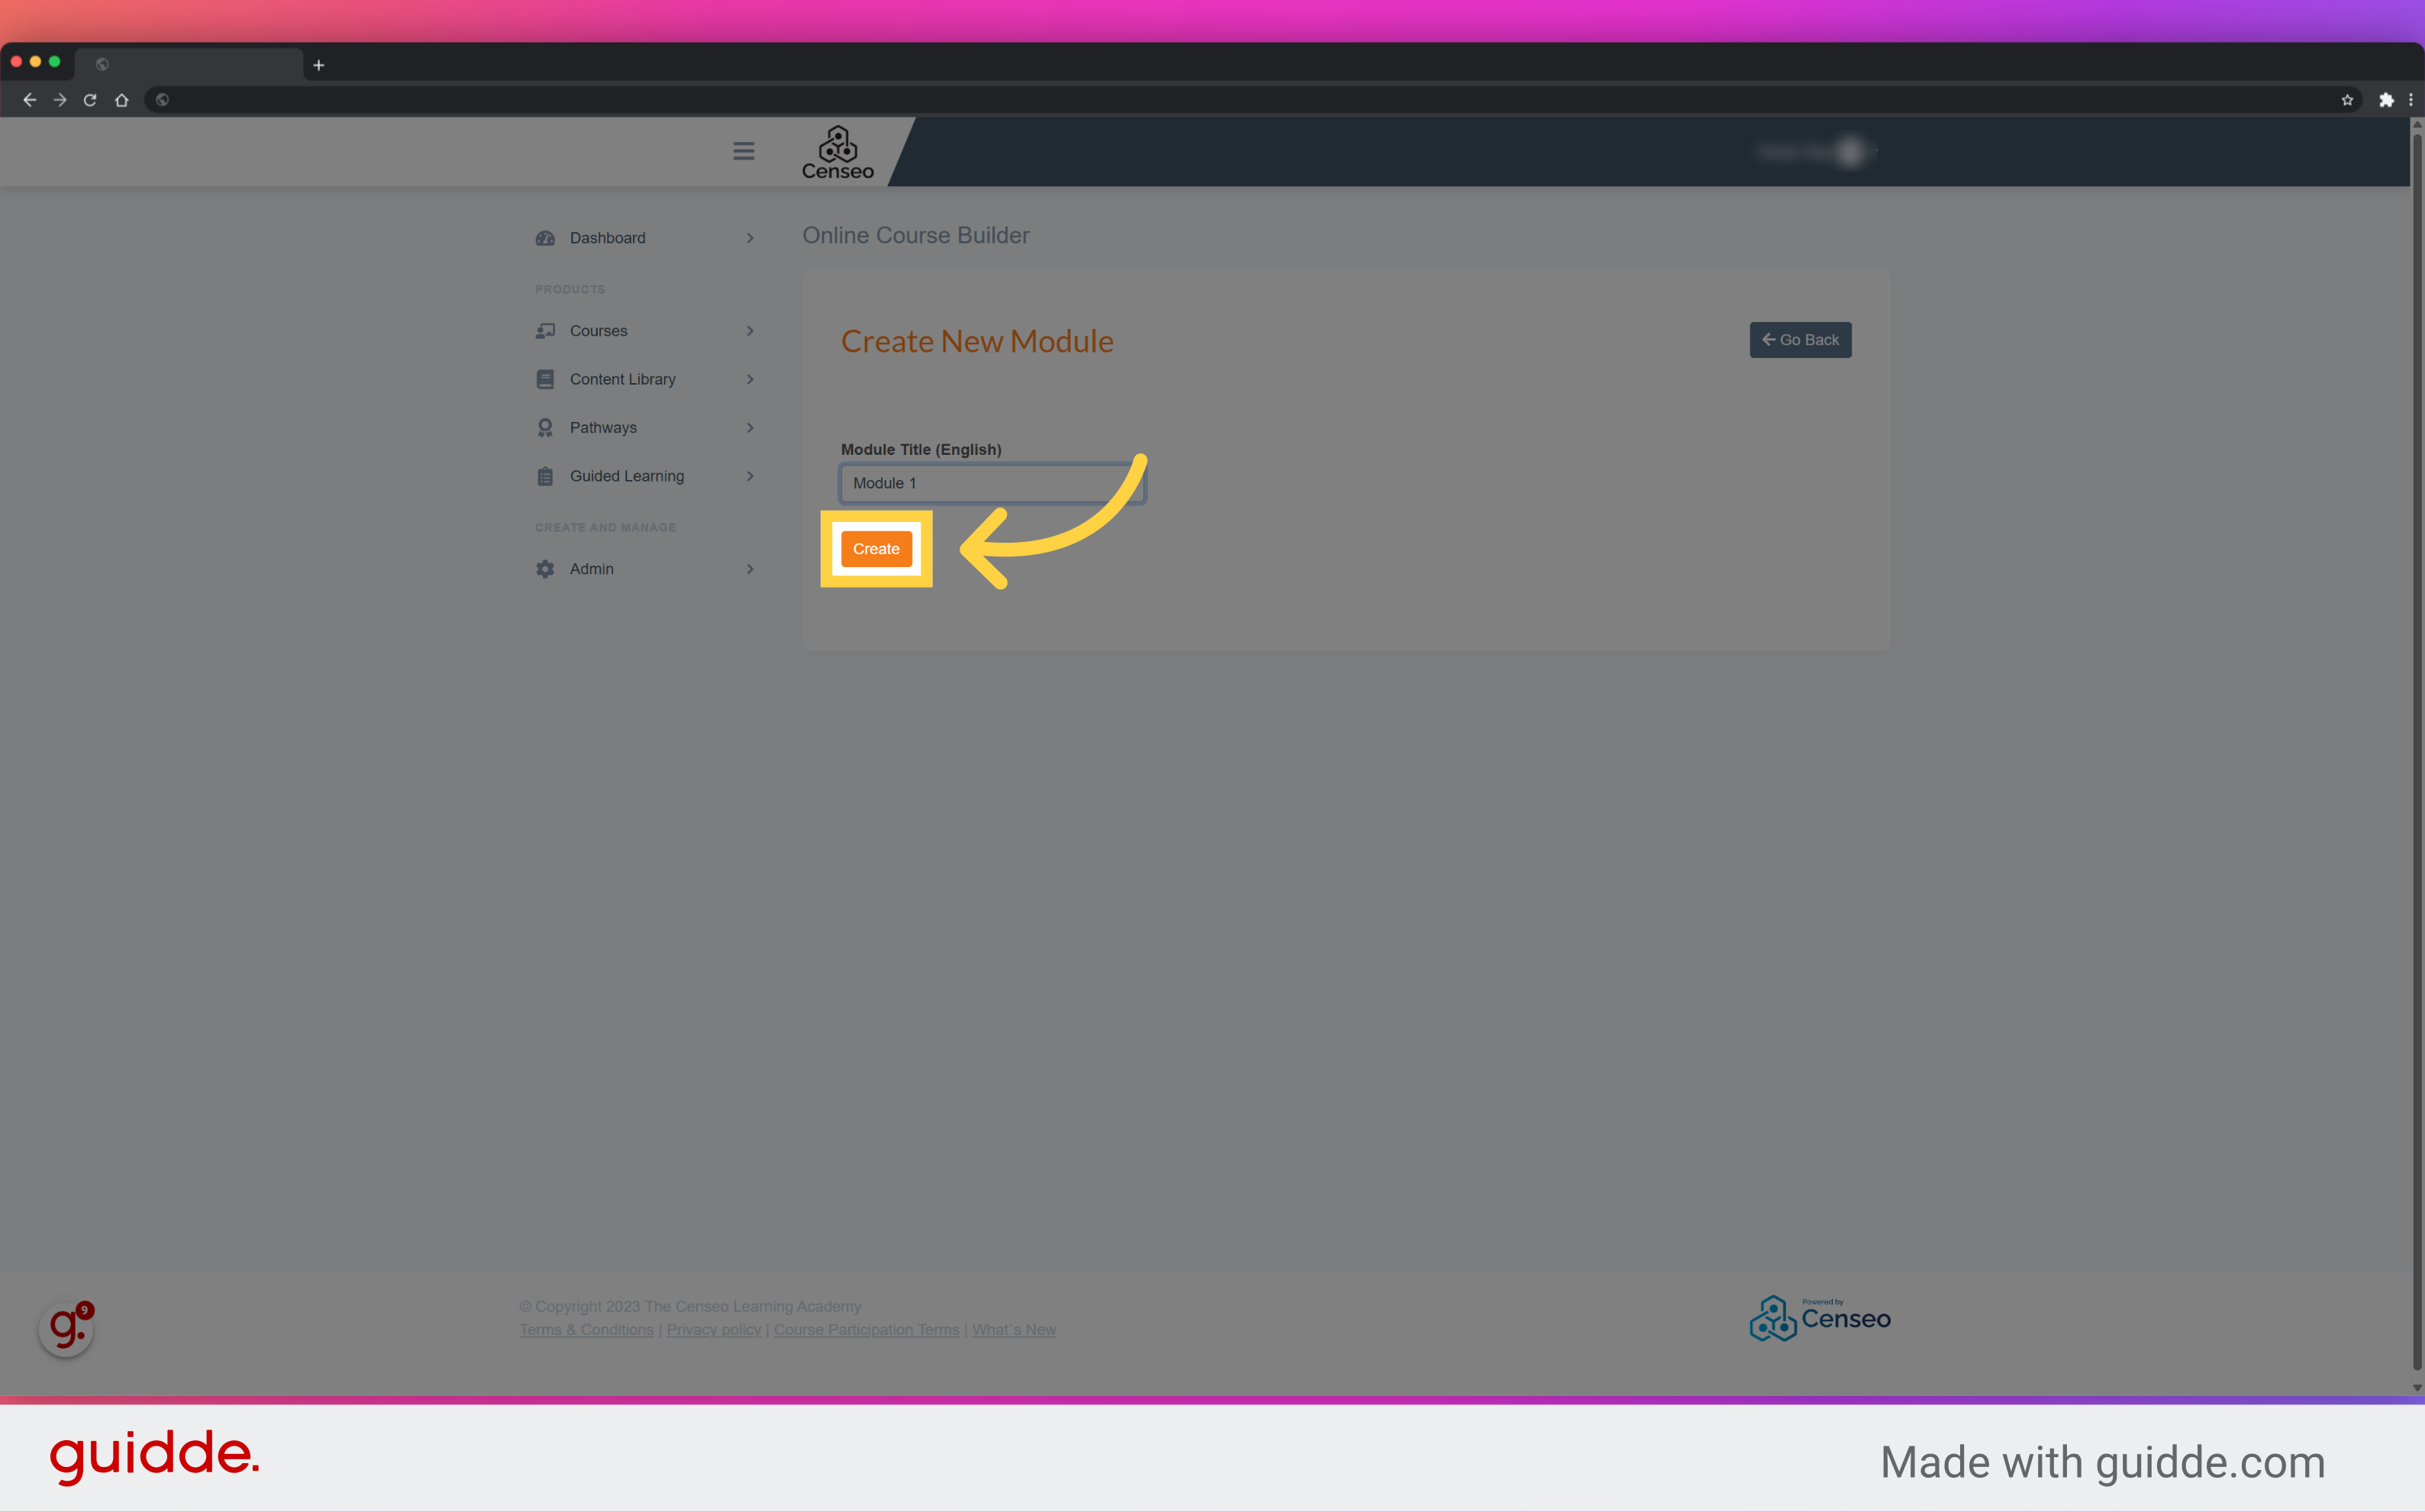
Task: Click the Privacy policy link
Action: 712,1327
